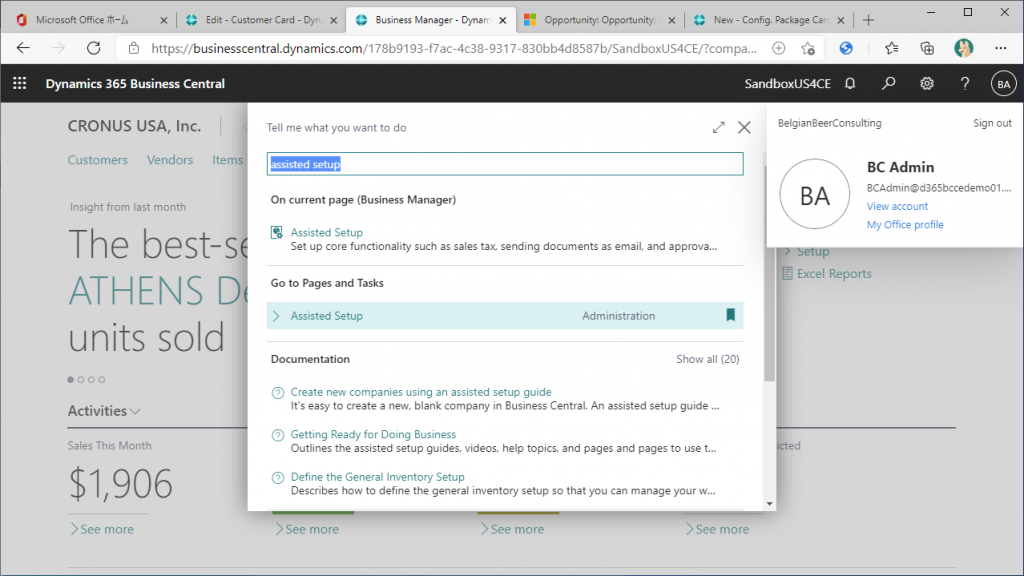This screenshot has height=576, width=1024.
Task: Open Create new companies using assisted setup guide
Action: (421, 392)
